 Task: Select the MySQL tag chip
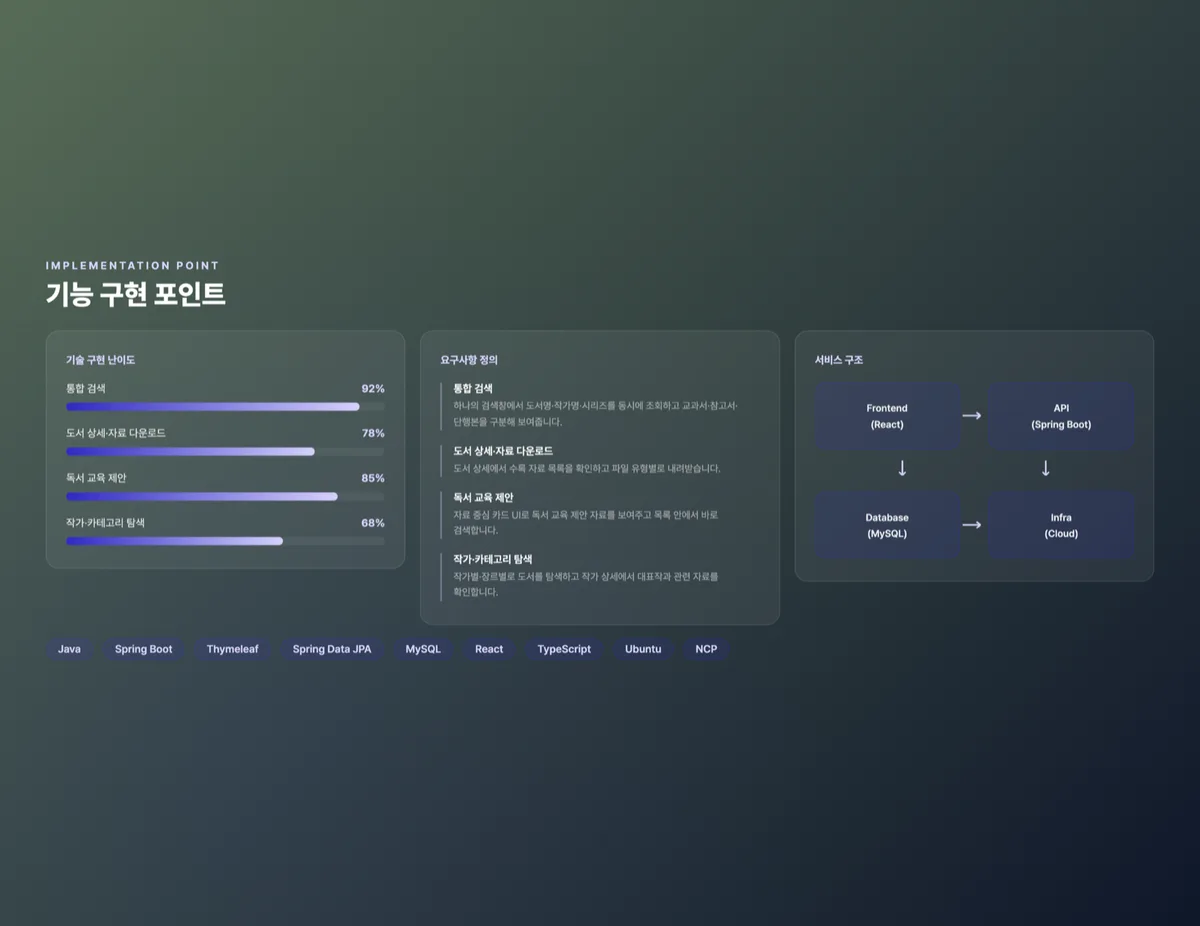point(423,649)
